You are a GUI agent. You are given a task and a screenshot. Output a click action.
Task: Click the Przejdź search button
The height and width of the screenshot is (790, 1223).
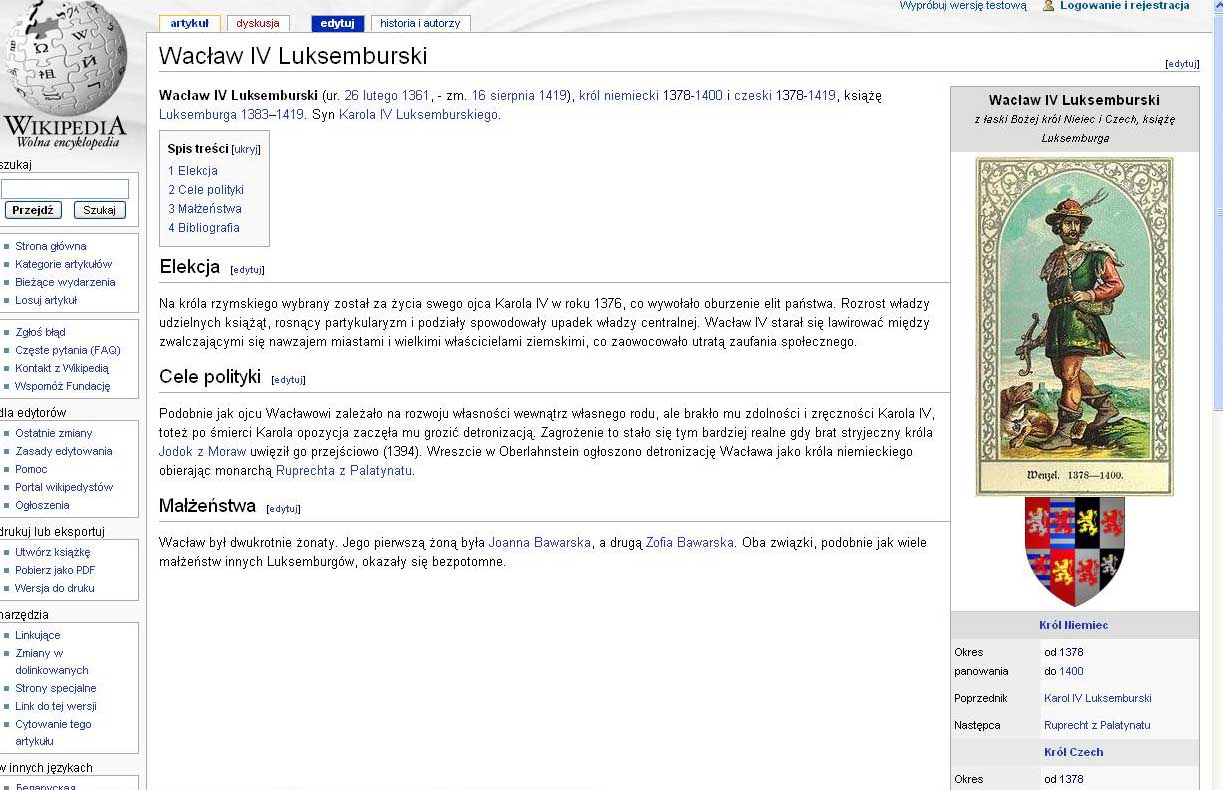(34, 210)
